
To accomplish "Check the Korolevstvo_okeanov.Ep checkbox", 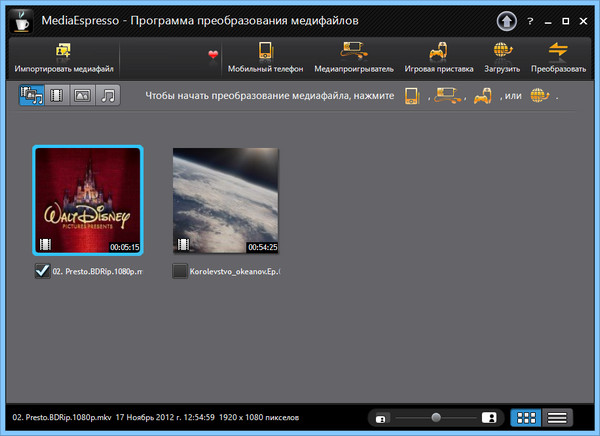I will pyautogui.click(x=180, y=271).
